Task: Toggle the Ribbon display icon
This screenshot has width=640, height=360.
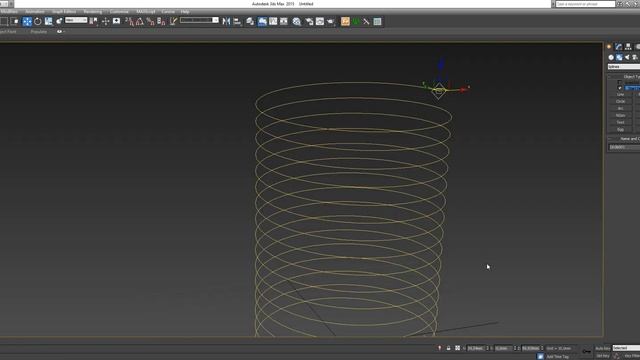Action: click(262, 21)
